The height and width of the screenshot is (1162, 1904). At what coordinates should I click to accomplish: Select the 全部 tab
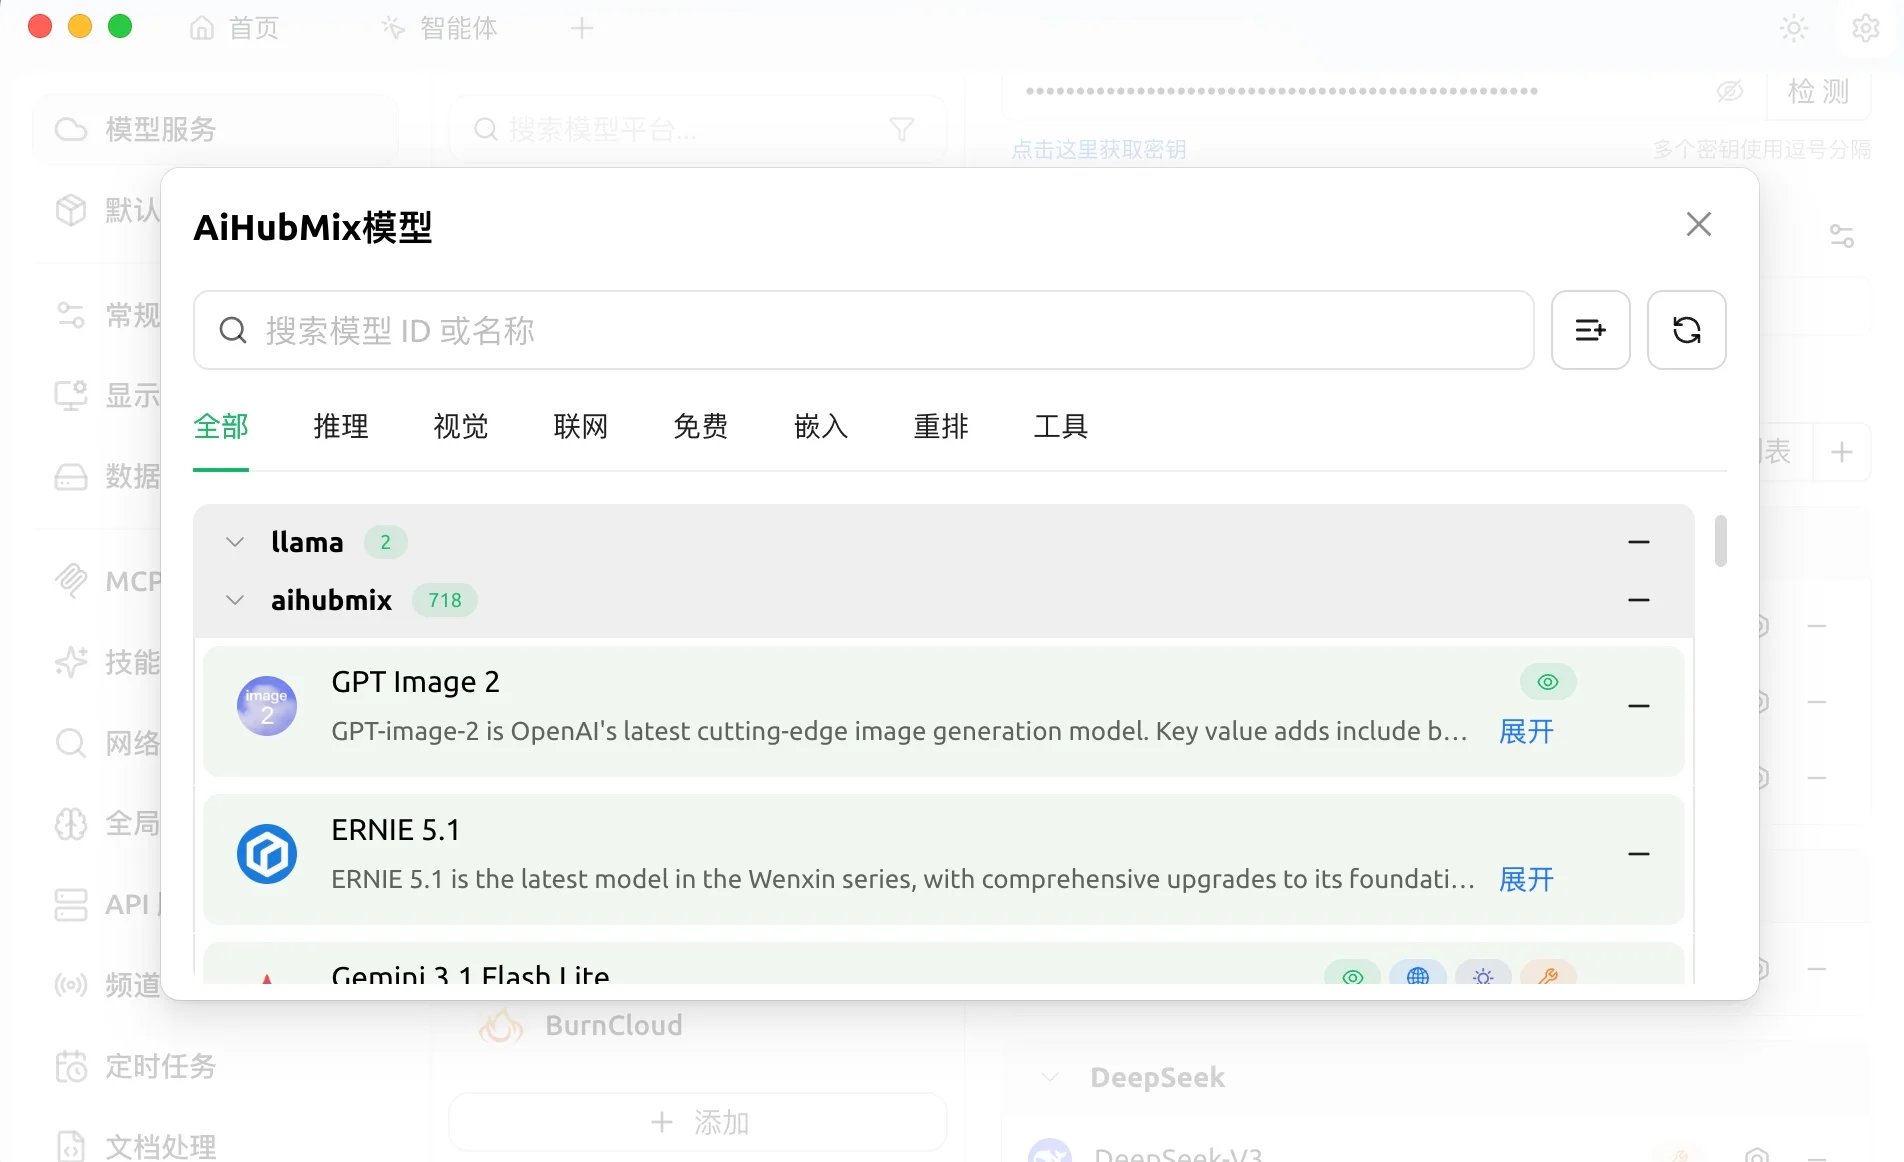coord(221,427)
